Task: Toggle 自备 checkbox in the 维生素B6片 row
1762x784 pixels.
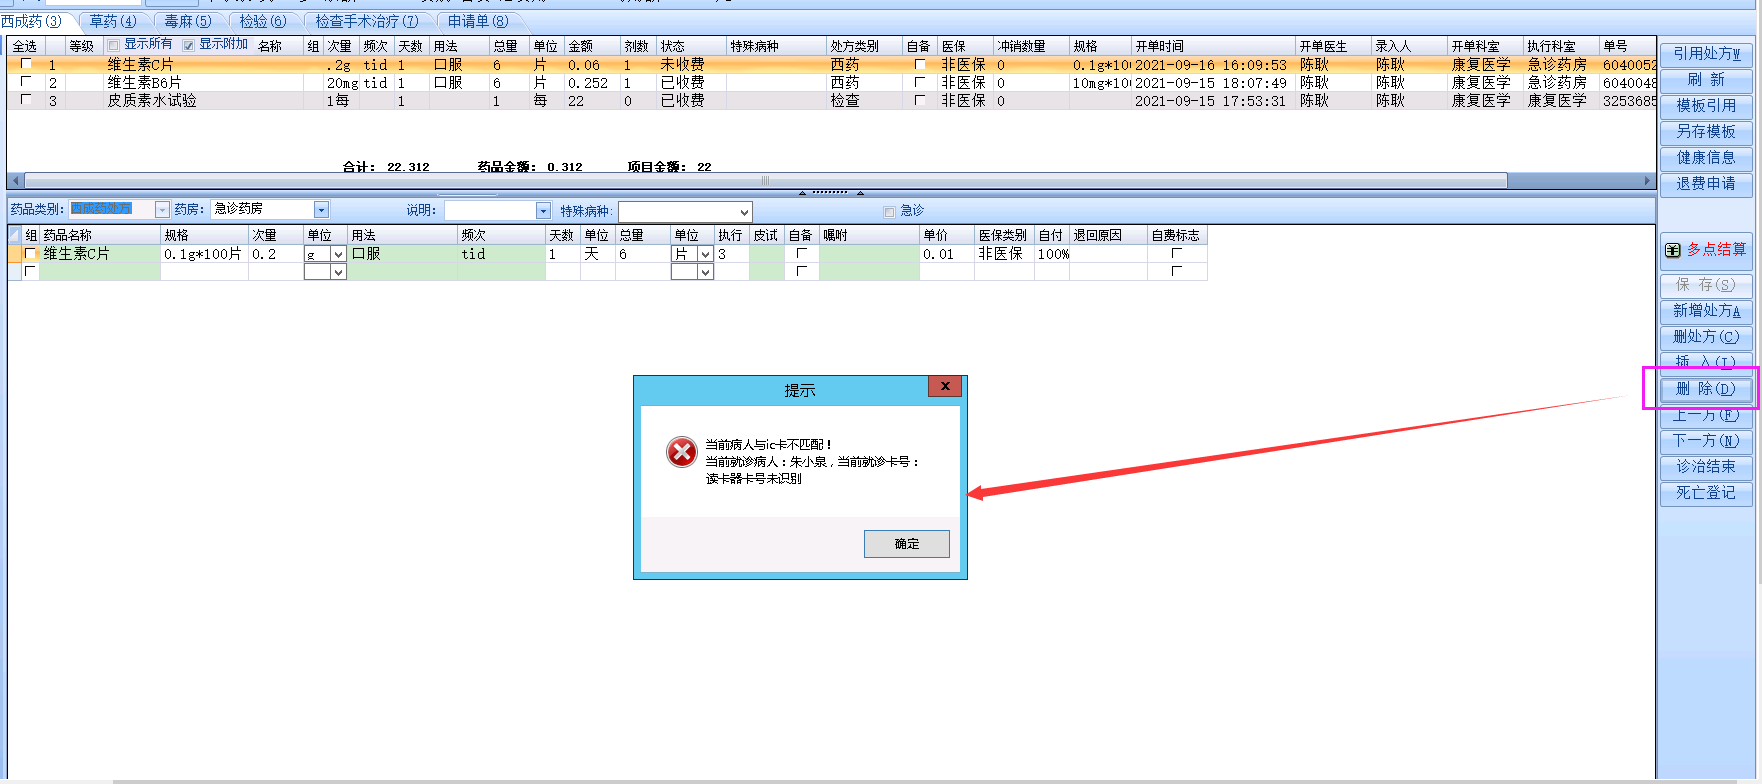Action: click(919, 82)
